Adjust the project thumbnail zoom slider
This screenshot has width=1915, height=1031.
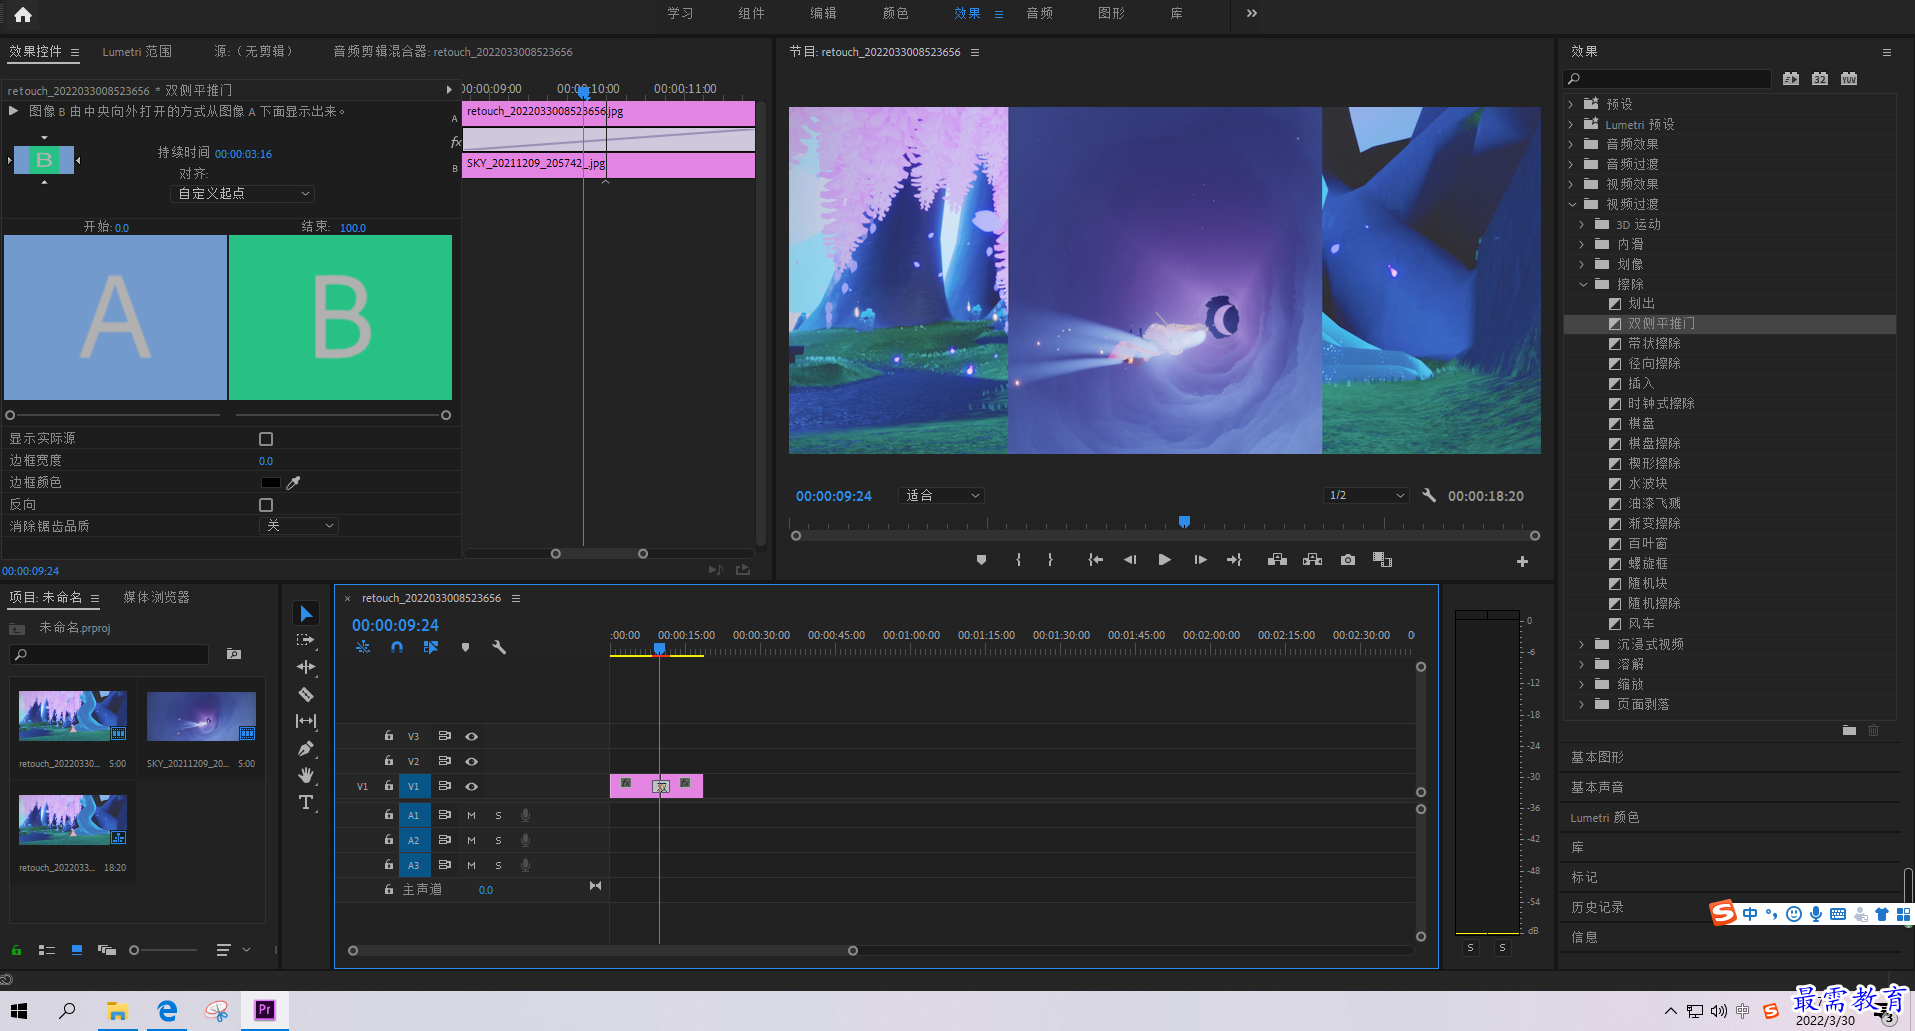[134, 950]
